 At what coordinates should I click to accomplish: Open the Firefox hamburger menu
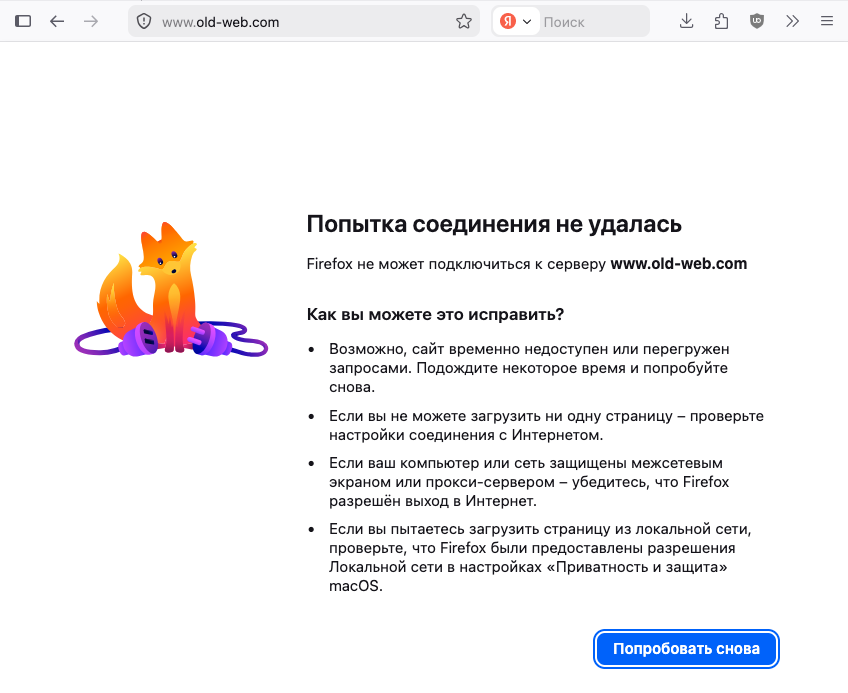point(827,22)
